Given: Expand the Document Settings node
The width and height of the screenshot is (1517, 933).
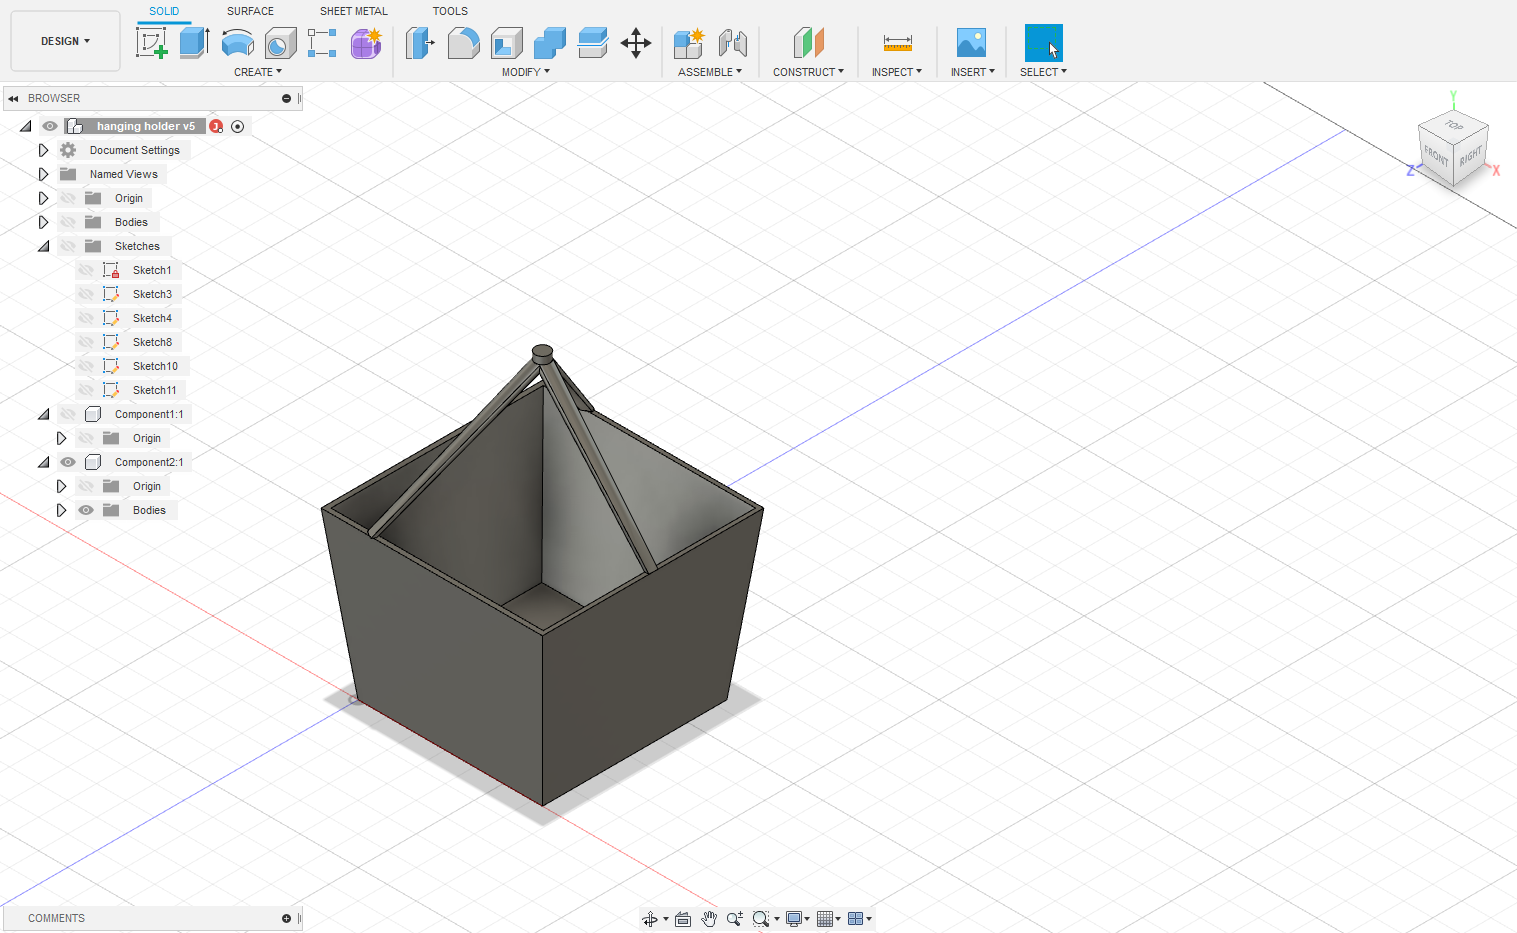Looking at the screenshot, I should pos(43,150).
